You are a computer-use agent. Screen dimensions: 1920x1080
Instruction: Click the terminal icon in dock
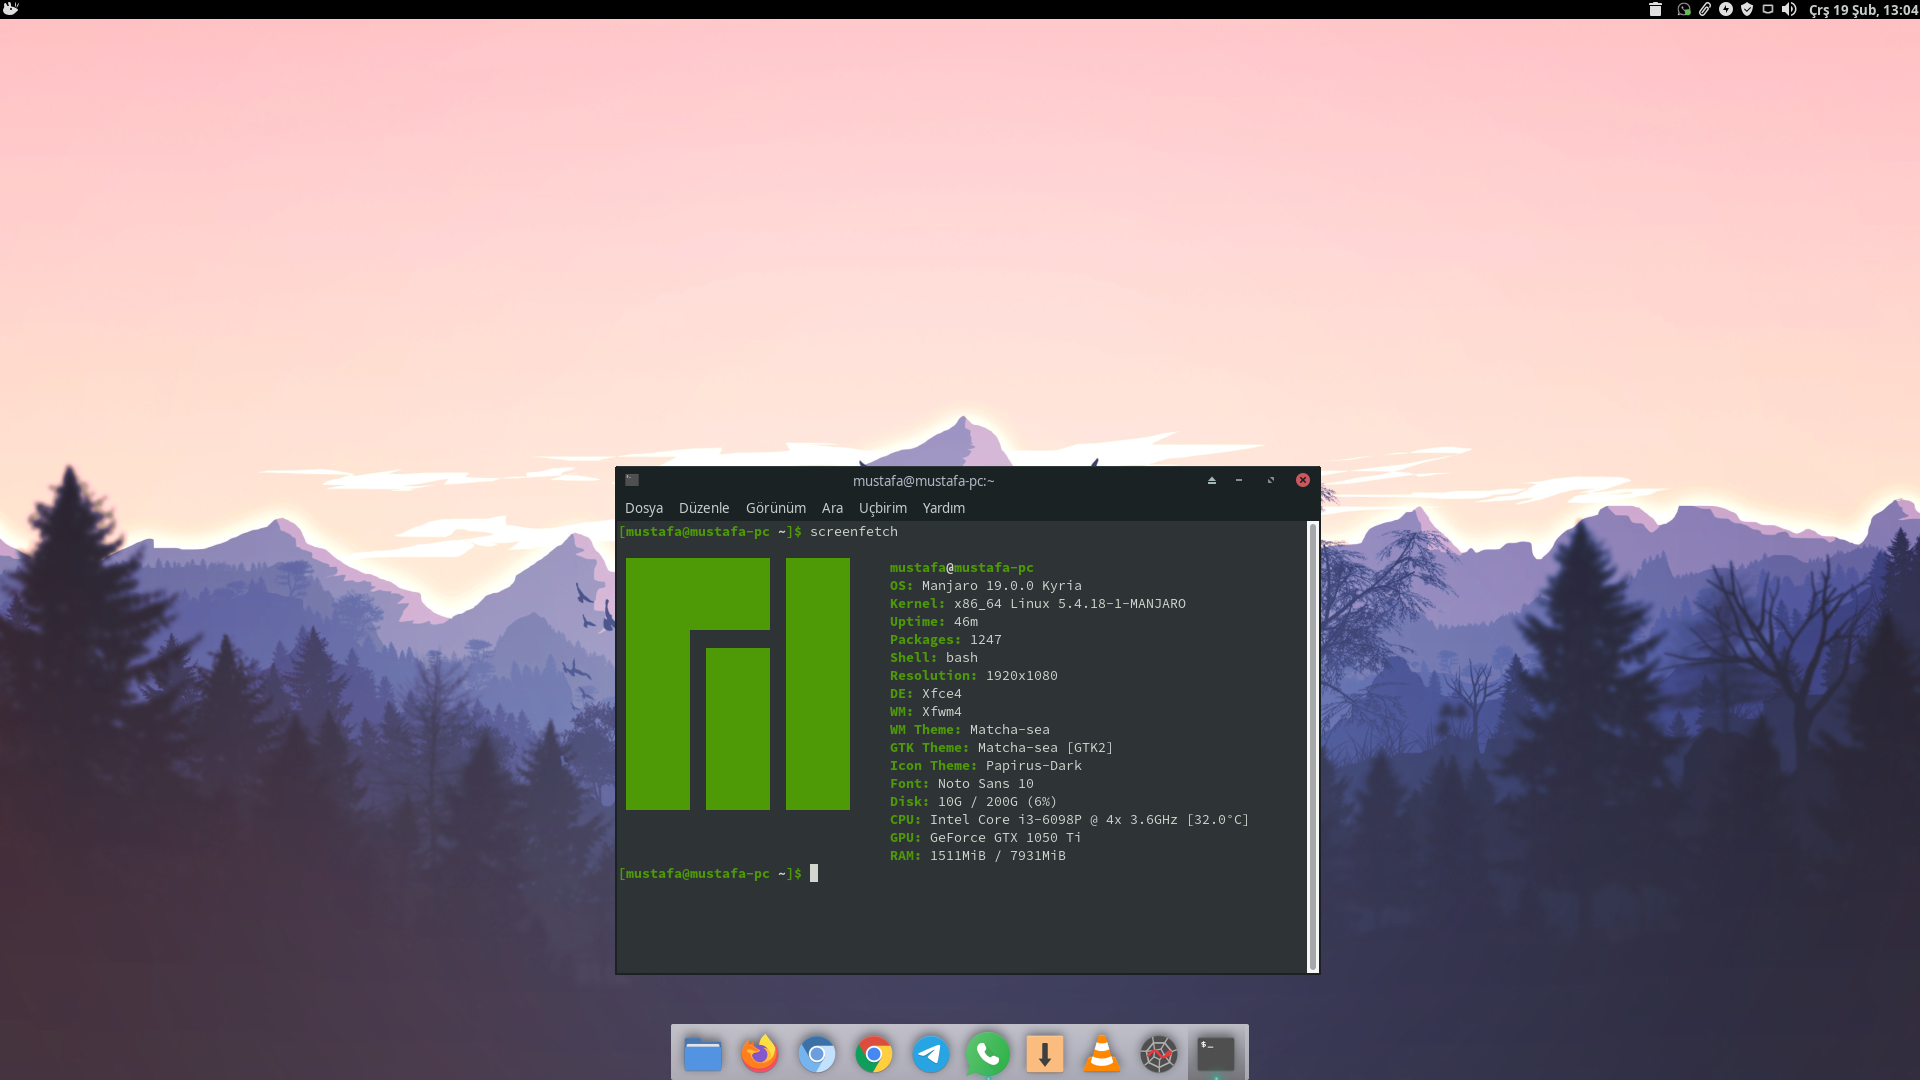1215,1054
